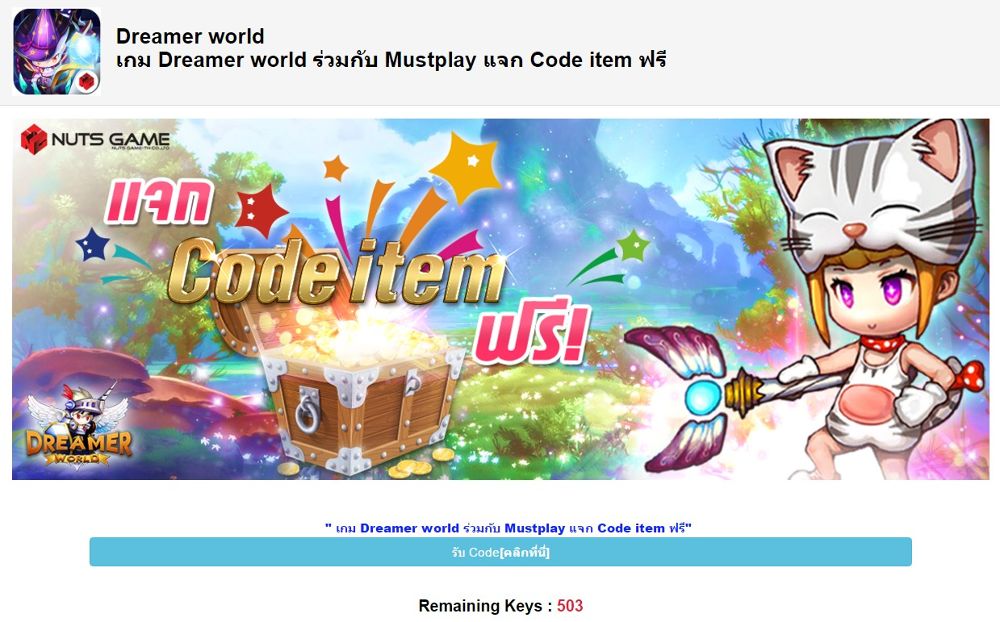Click the Remaining Keys 503 counter

pyautogui.click(x=501, y=605)
